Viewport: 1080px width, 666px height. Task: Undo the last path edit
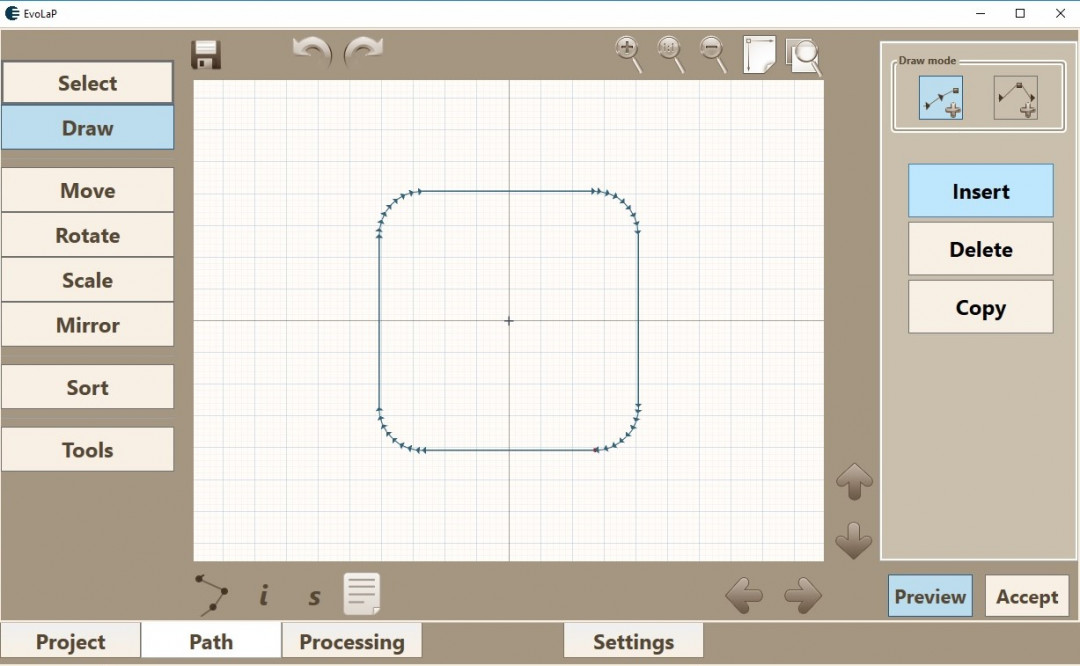click(x=312, y=52)
